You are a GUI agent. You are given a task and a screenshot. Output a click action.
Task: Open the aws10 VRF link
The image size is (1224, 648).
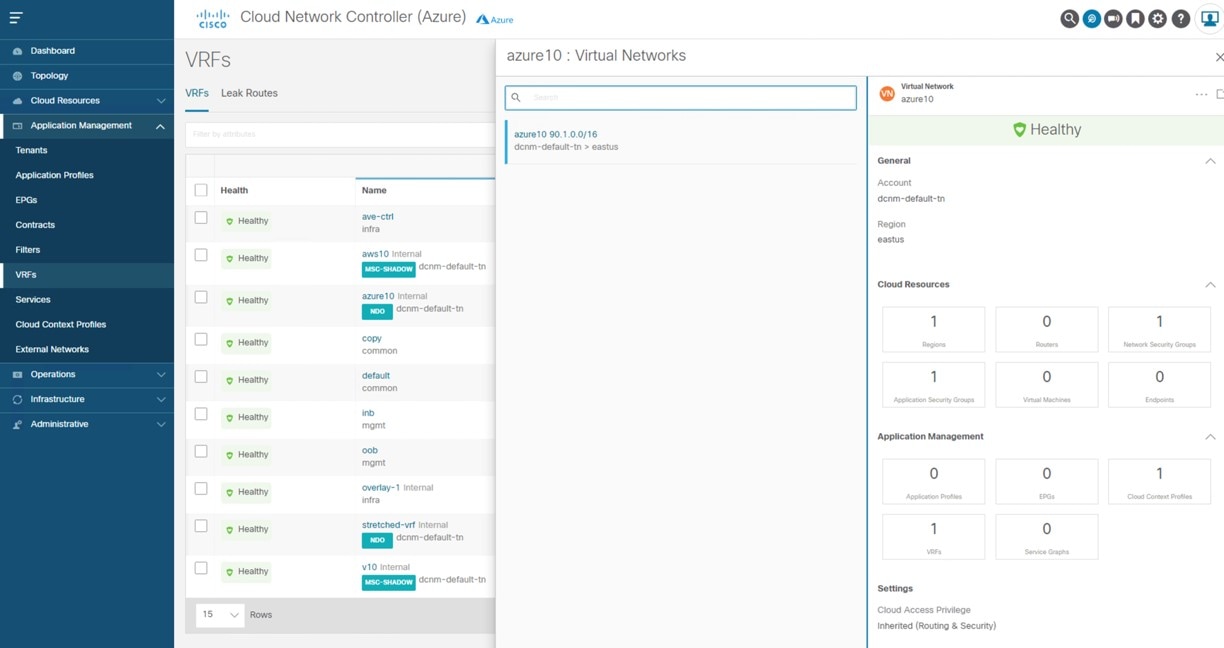375,254
